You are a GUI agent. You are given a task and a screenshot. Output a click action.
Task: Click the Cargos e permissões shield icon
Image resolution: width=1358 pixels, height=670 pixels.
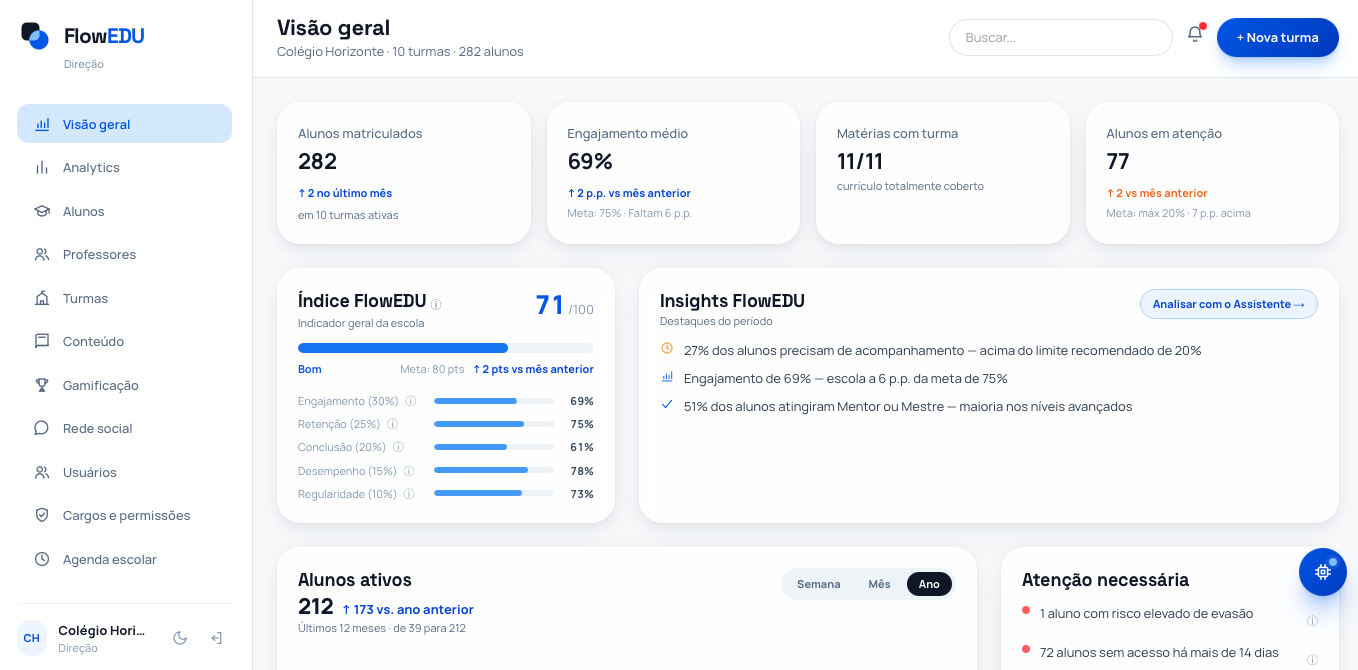click(x=42, y=516)
